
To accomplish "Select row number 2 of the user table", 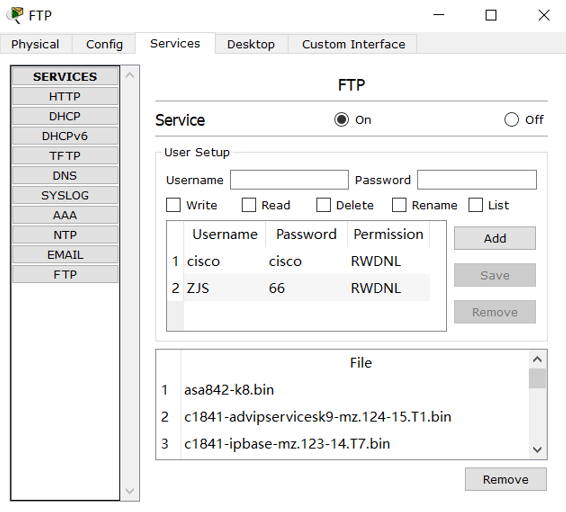I will coord(175,288).
